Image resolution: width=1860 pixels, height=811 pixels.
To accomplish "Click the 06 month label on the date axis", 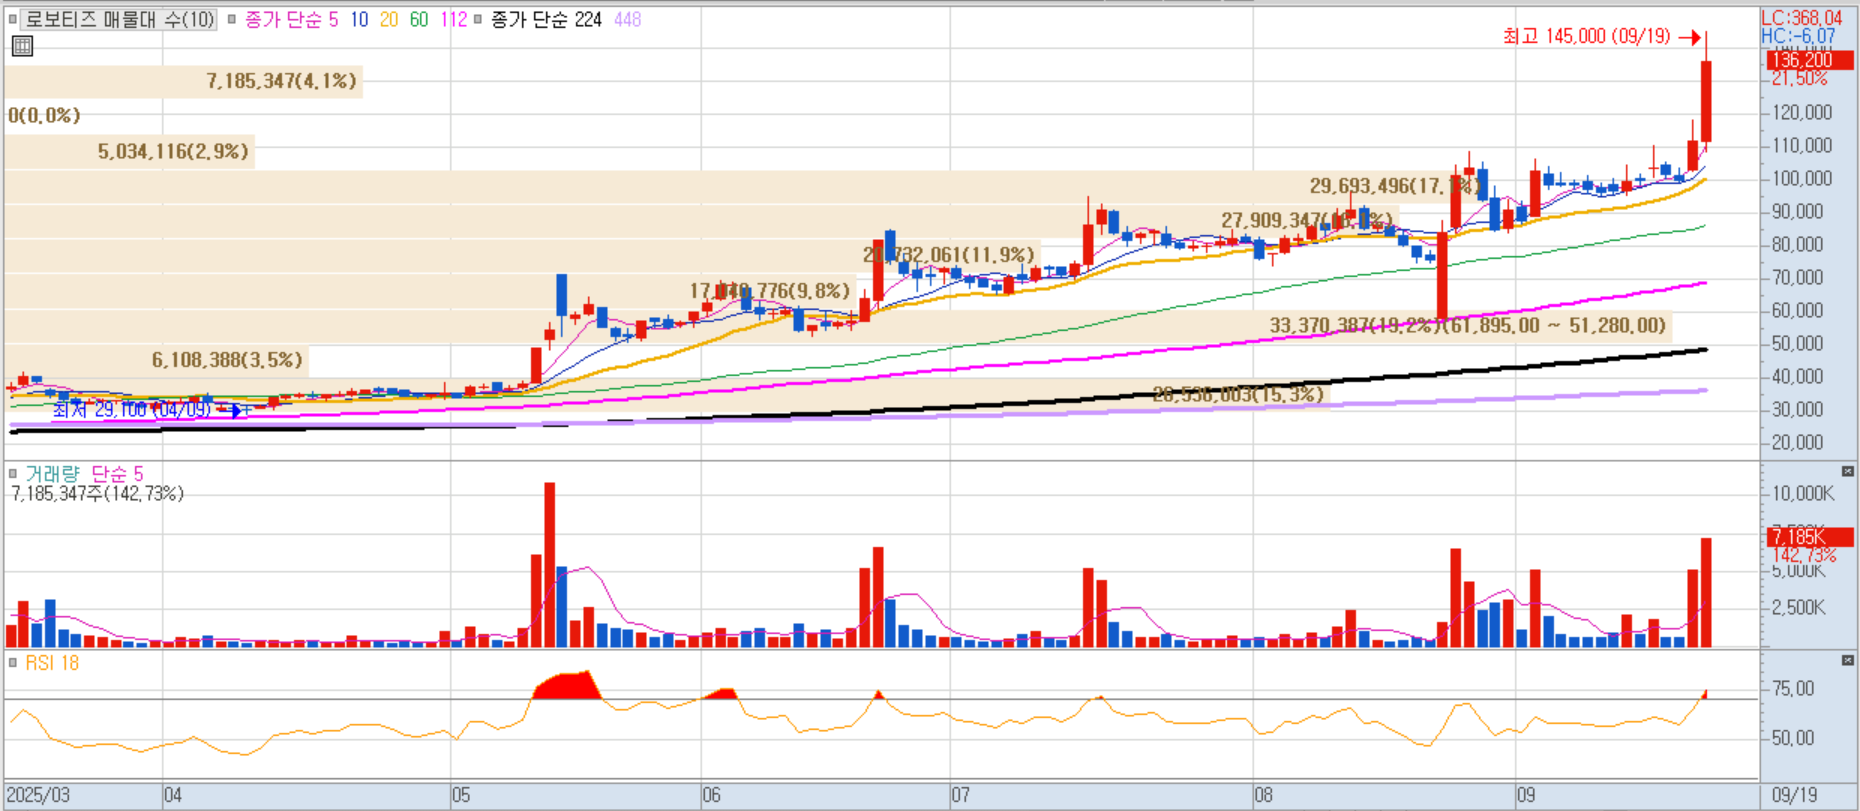I will tap(711, 795).
